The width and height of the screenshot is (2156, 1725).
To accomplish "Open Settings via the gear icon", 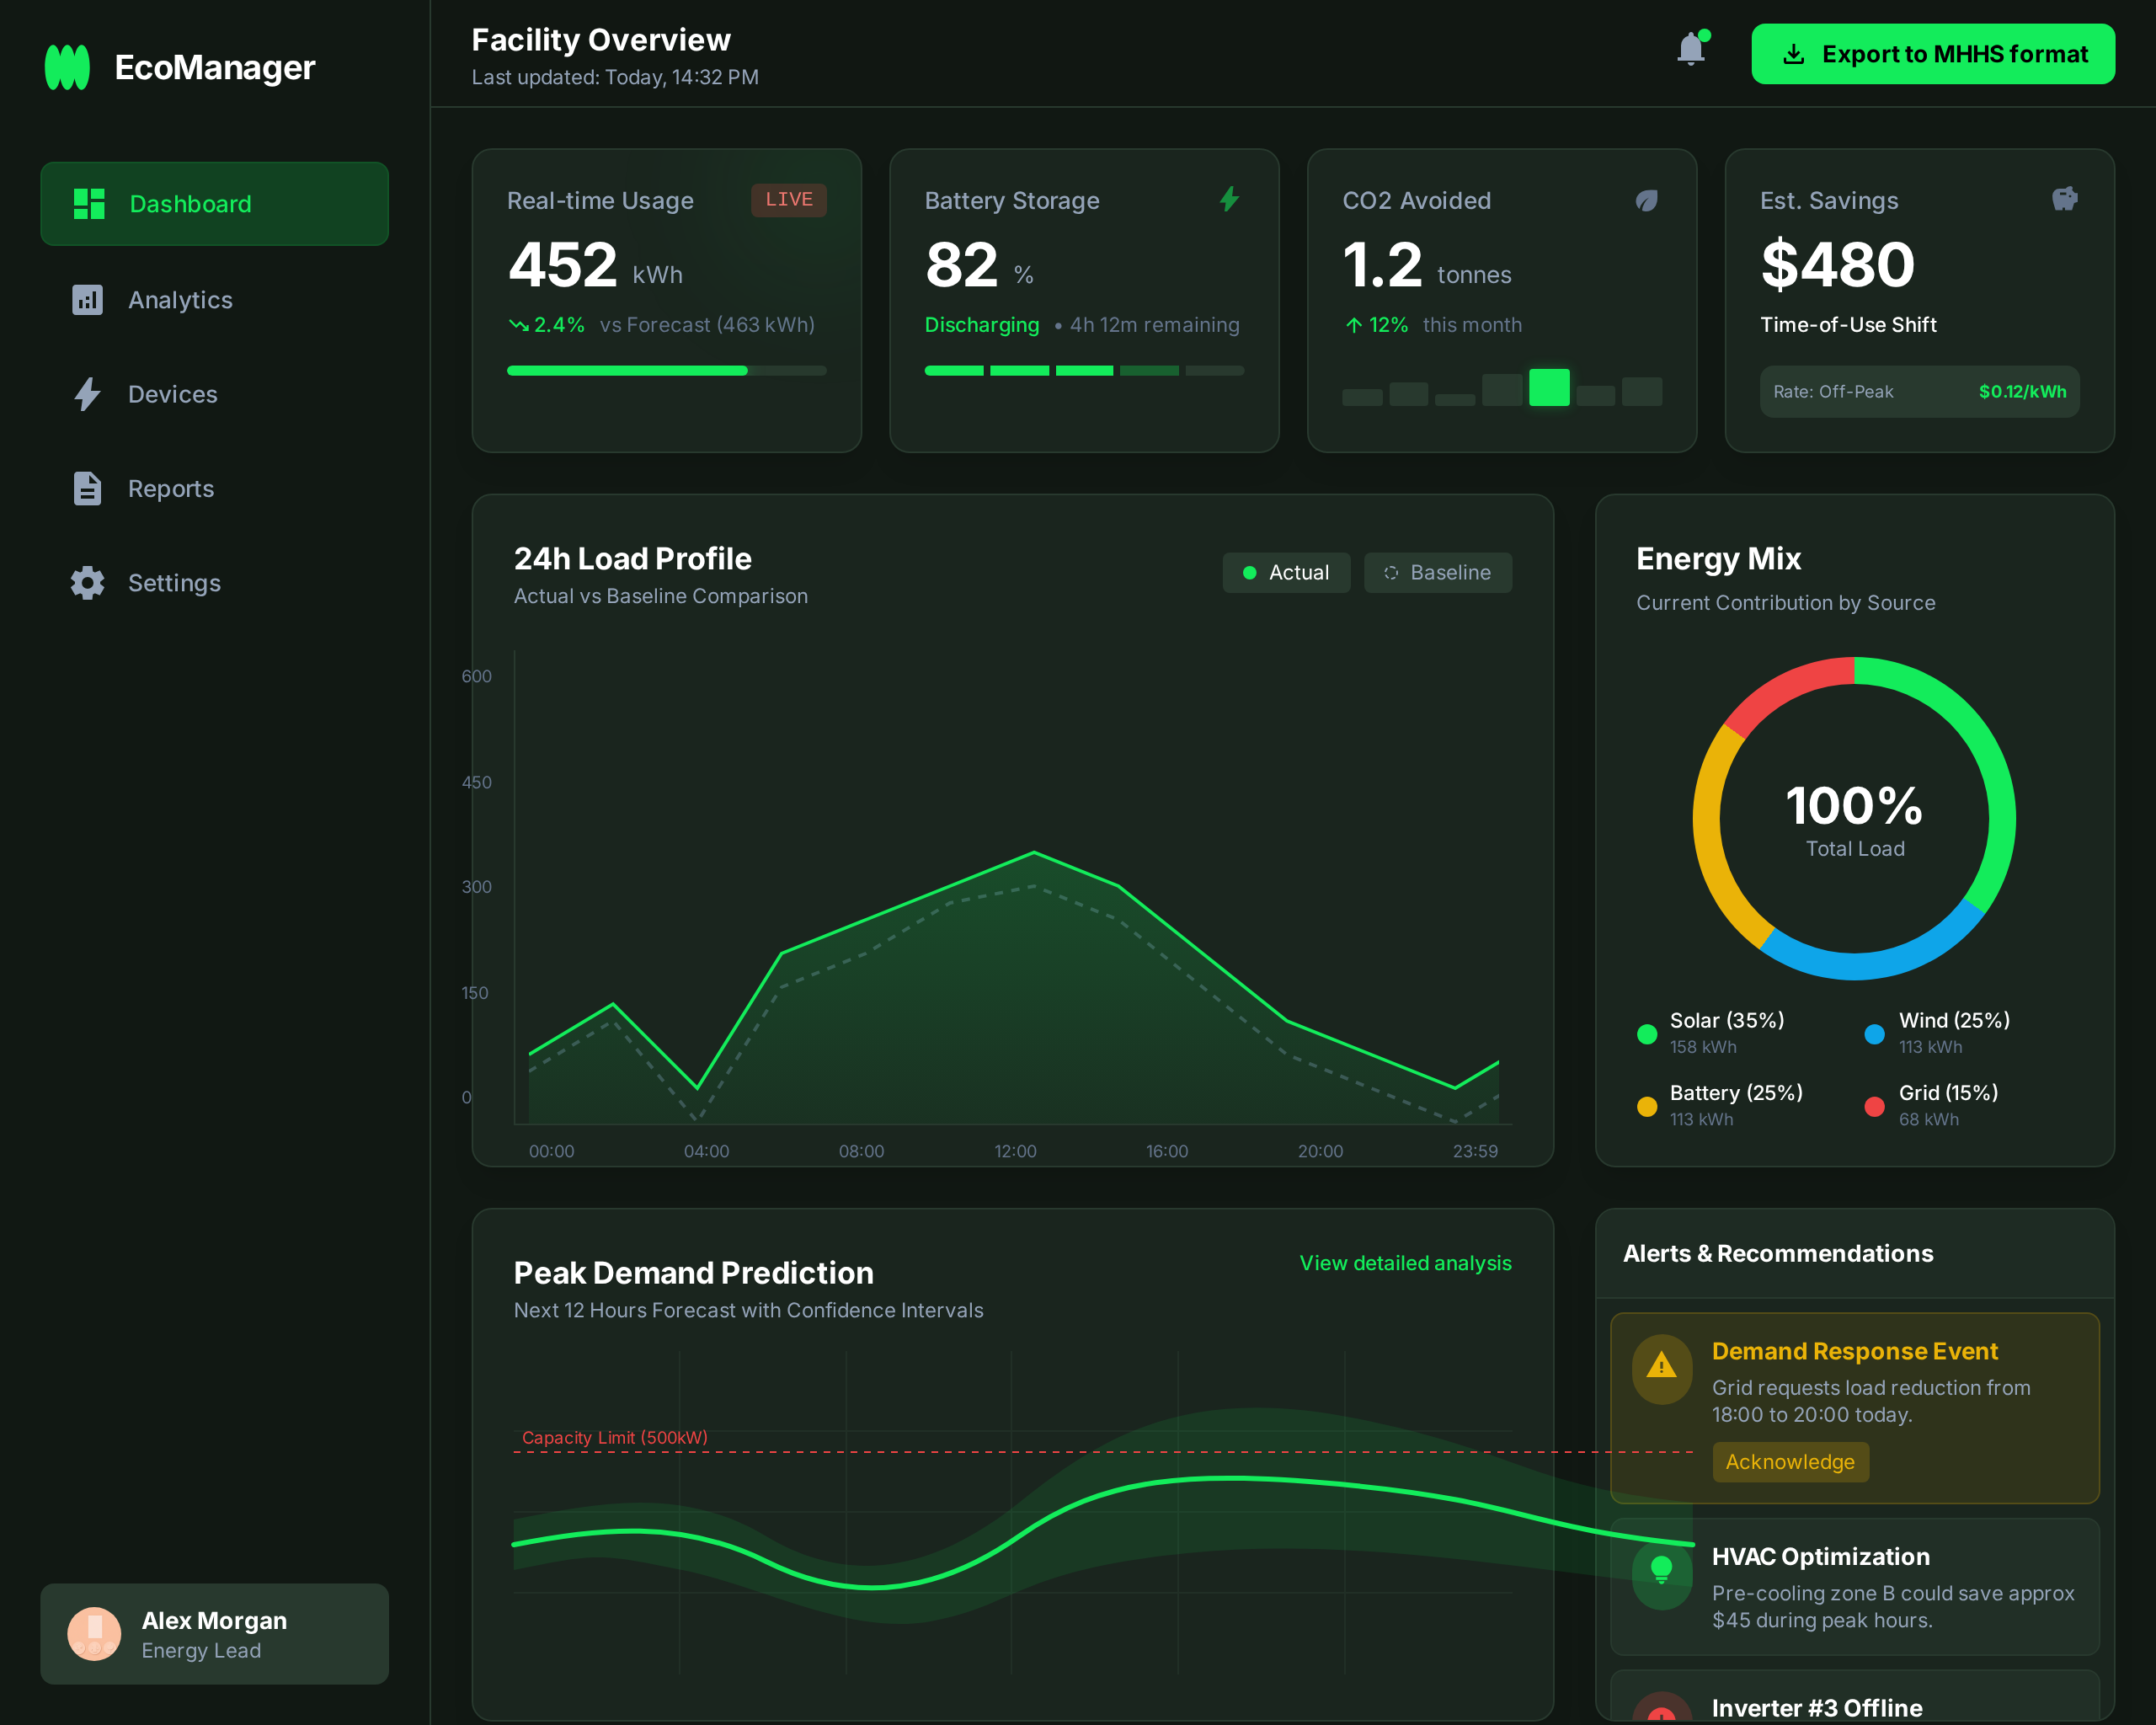I will click(87, 583).
